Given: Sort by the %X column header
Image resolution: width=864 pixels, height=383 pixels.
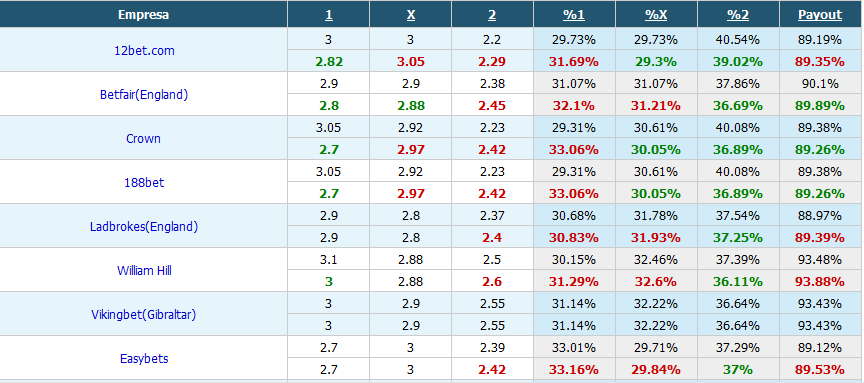Looking at the screenshot, I should (656, 15).
